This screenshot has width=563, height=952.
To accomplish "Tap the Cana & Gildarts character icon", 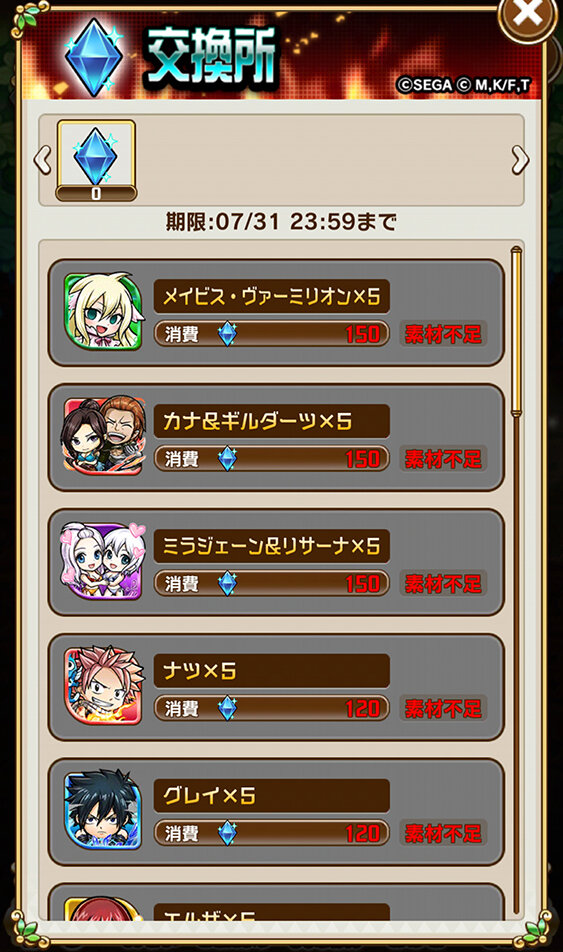I will tap(103, 436).
